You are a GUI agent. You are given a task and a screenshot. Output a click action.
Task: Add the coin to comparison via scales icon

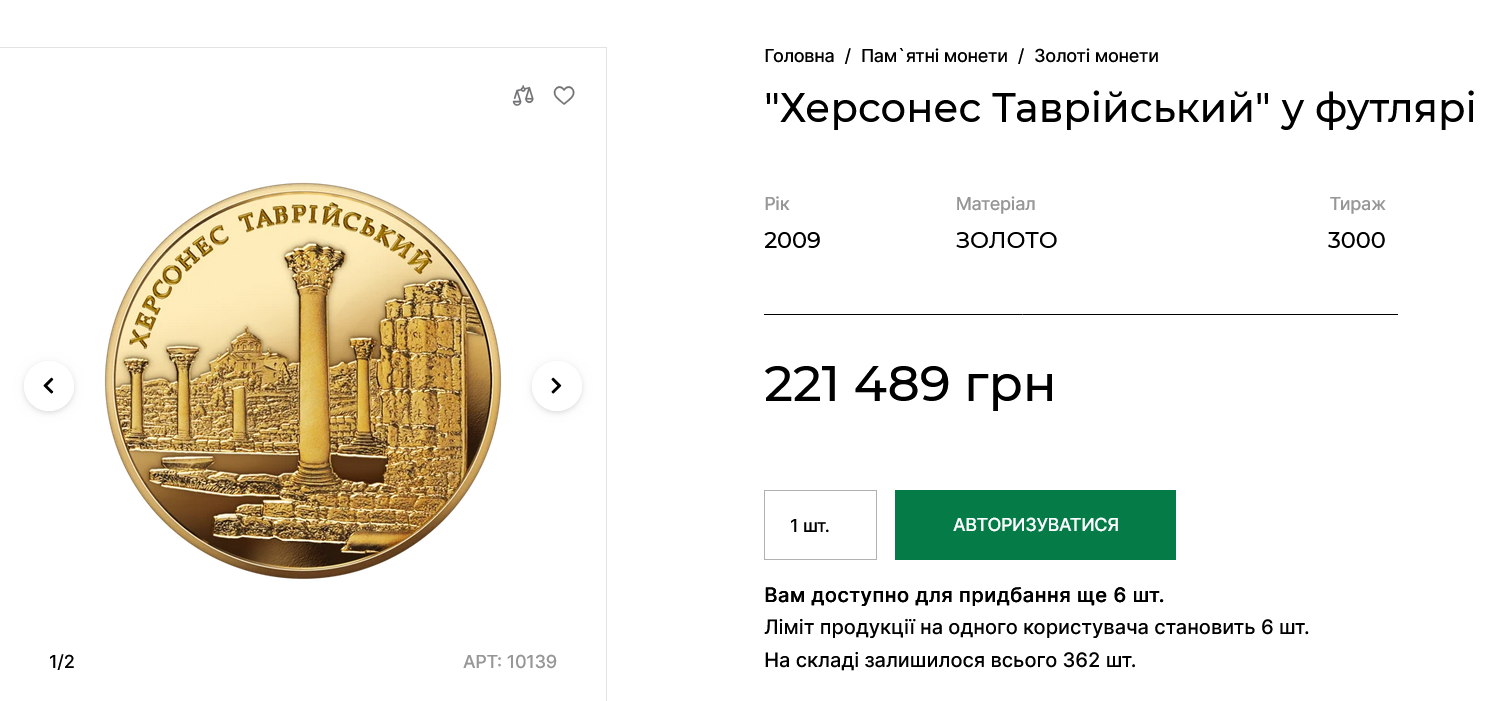pos(522,95)
